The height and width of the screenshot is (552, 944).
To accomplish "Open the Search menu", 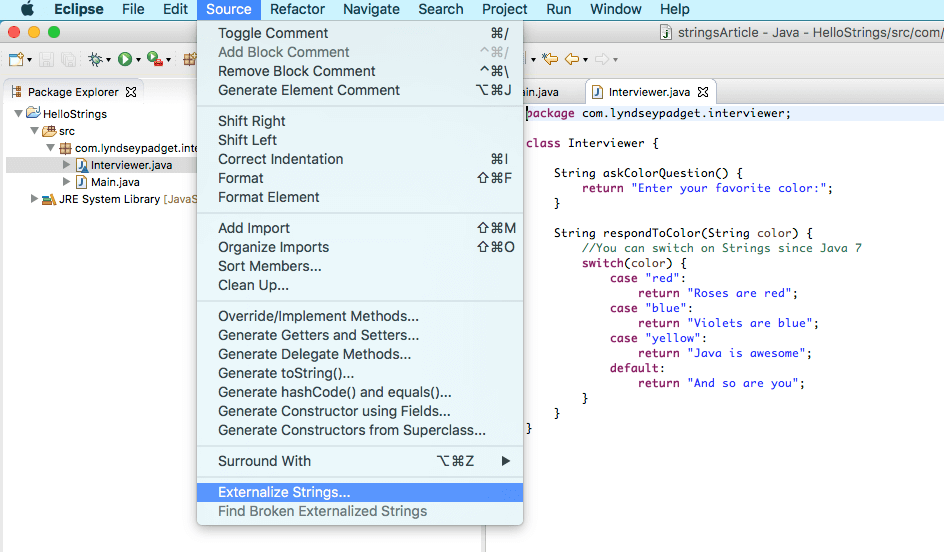I will [x=441, y=9].
